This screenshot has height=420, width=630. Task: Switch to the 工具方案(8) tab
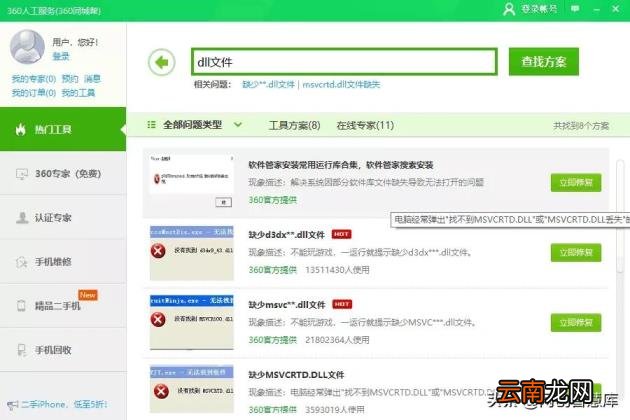pos(295,125)
